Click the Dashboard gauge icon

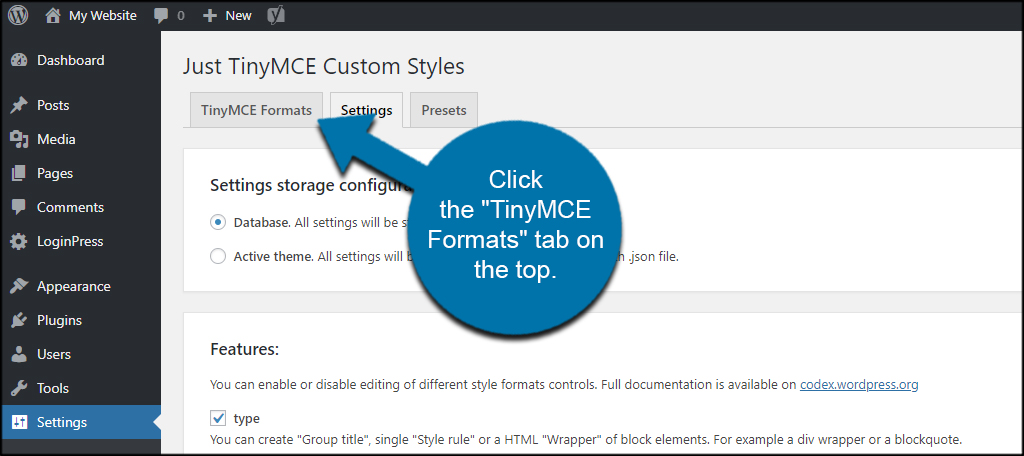tap(19, 60)
